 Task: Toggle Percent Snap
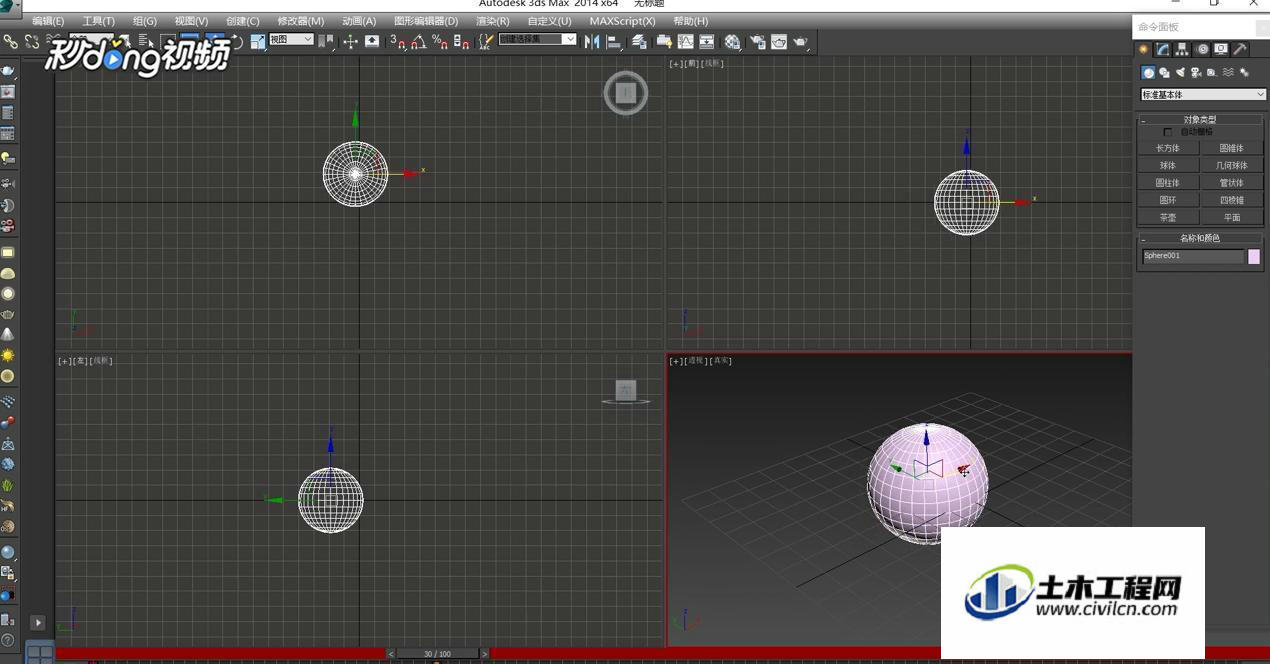440,41
